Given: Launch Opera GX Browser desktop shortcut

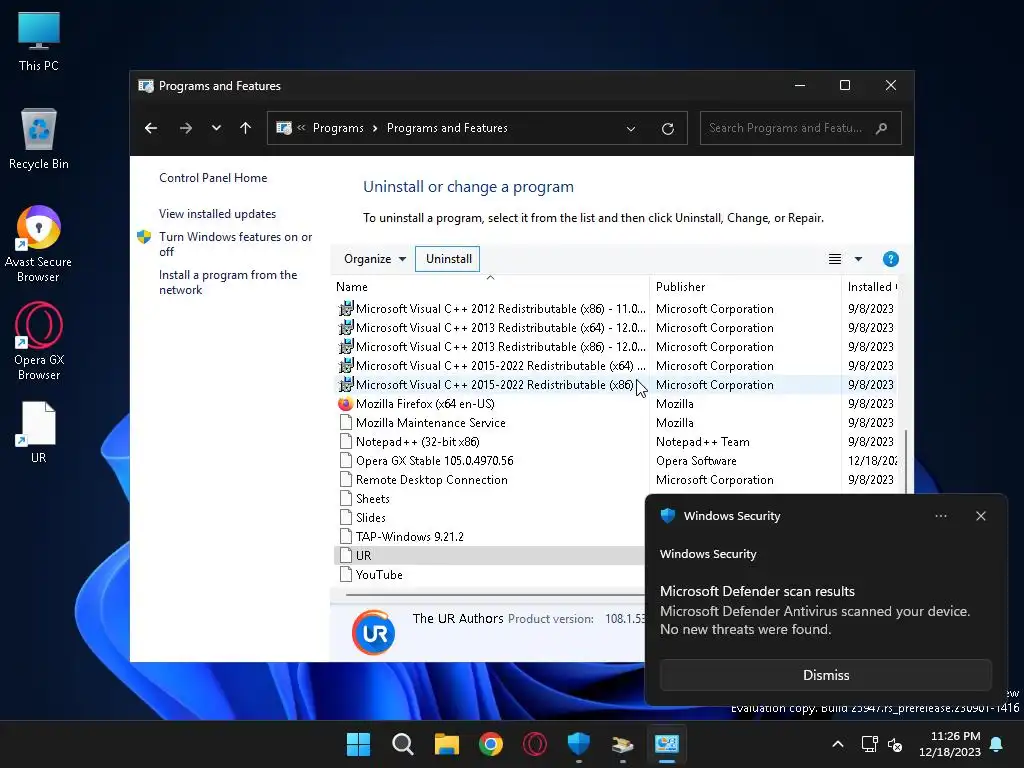Looking at the screenshot, I should pyautogui.click(x=39, y=342).
